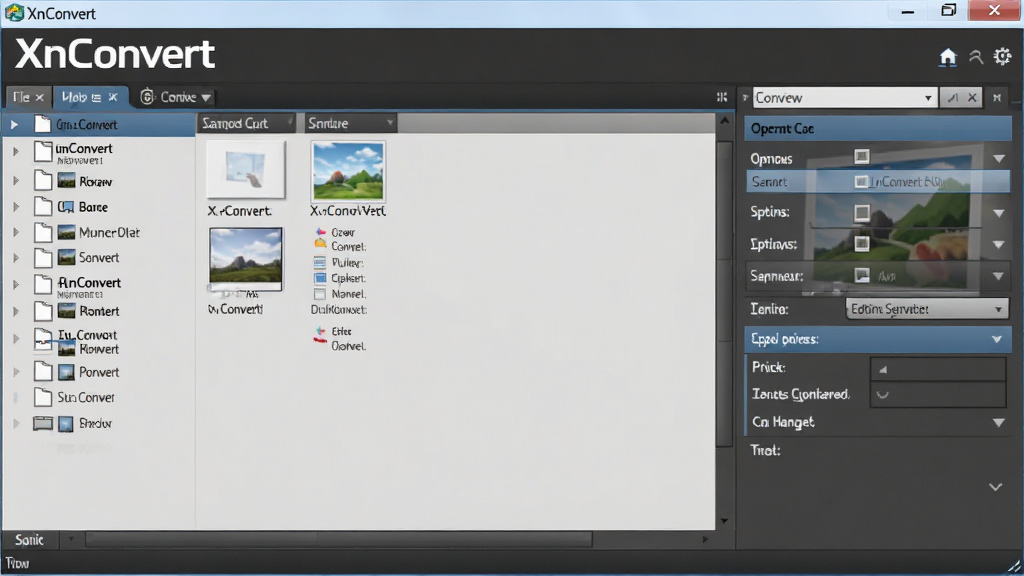Close the 'Hob' tab

(x=113, y=97)
